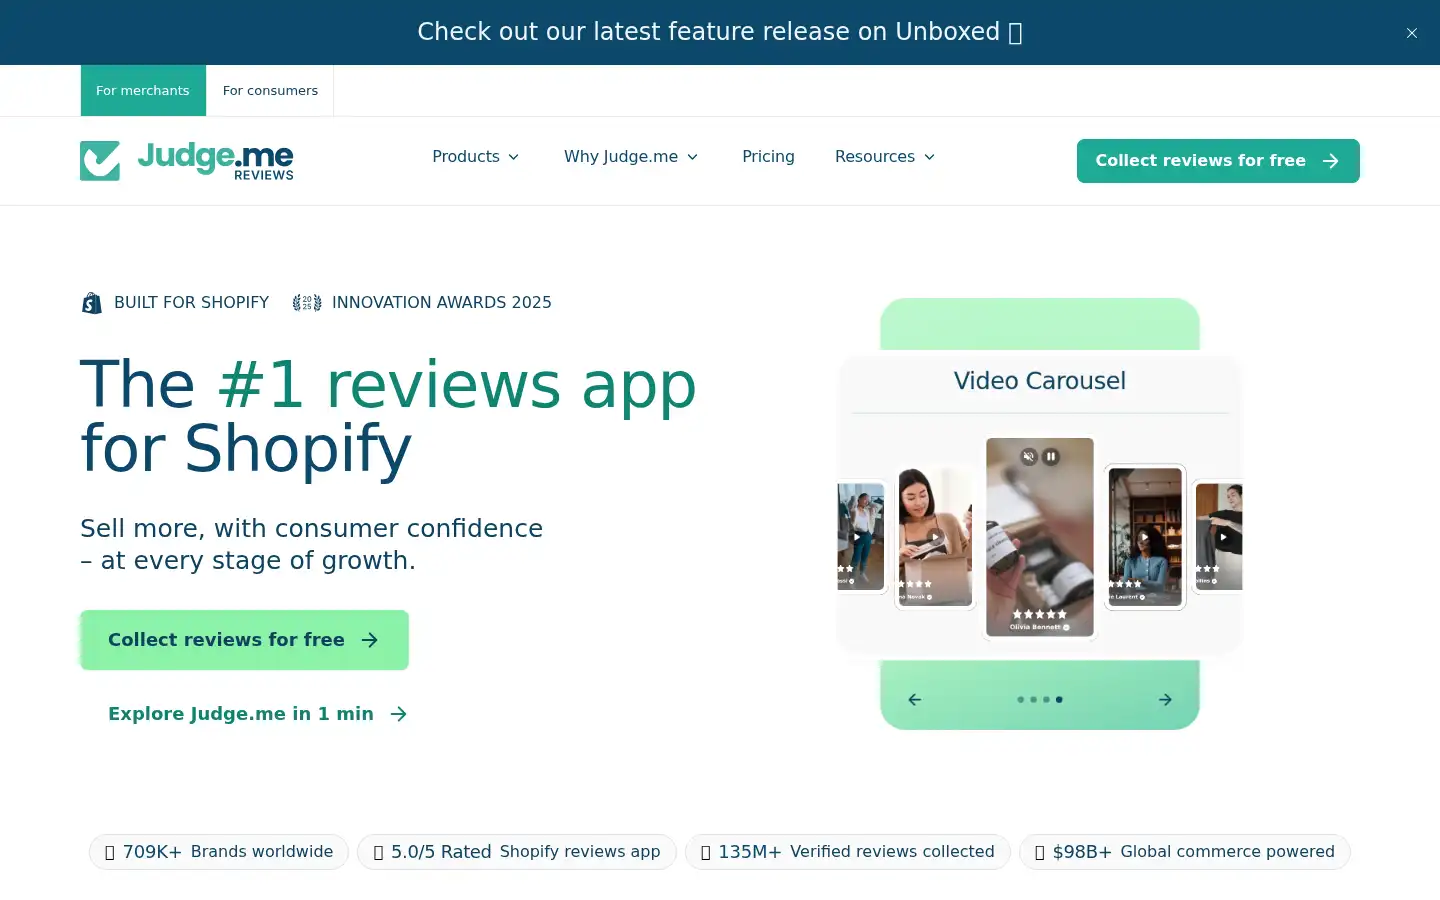Click the #1 reviews app headline
1440x900 pixels.
pyautogui.click(x=457, y=385)
